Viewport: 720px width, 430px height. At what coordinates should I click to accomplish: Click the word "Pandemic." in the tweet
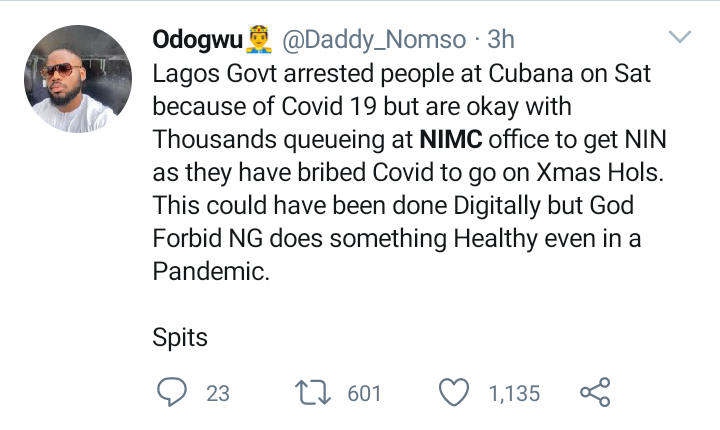point(211,271)
